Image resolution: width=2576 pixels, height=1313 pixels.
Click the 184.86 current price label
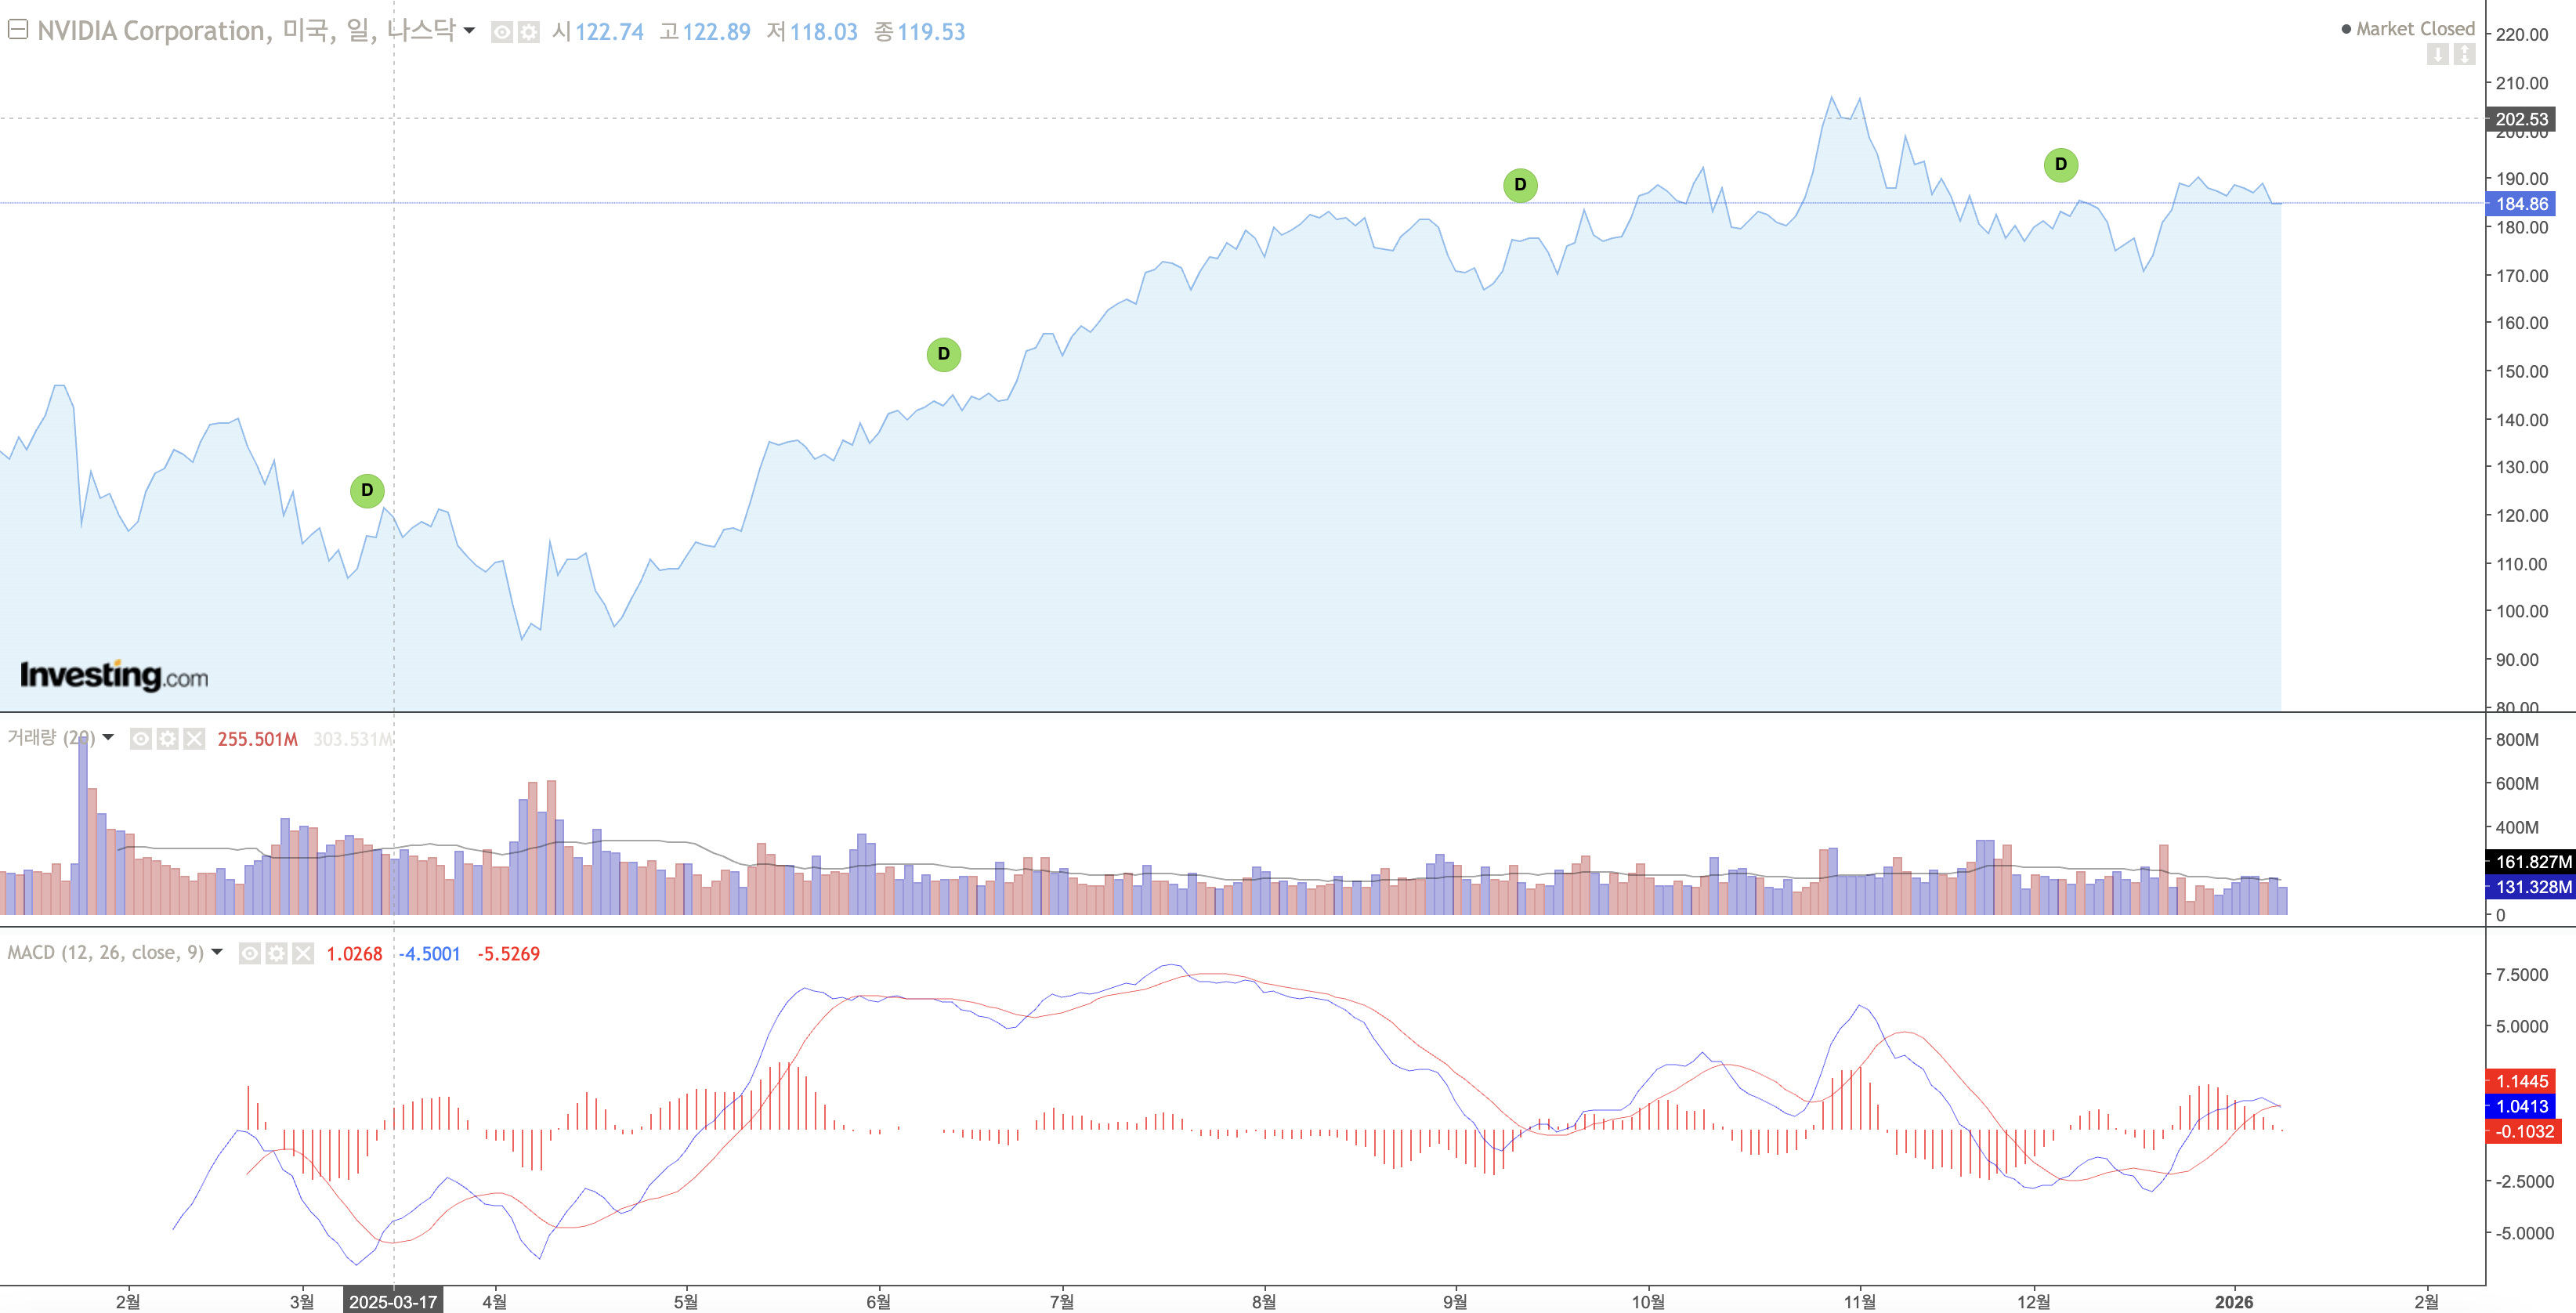click(2521, 204)
